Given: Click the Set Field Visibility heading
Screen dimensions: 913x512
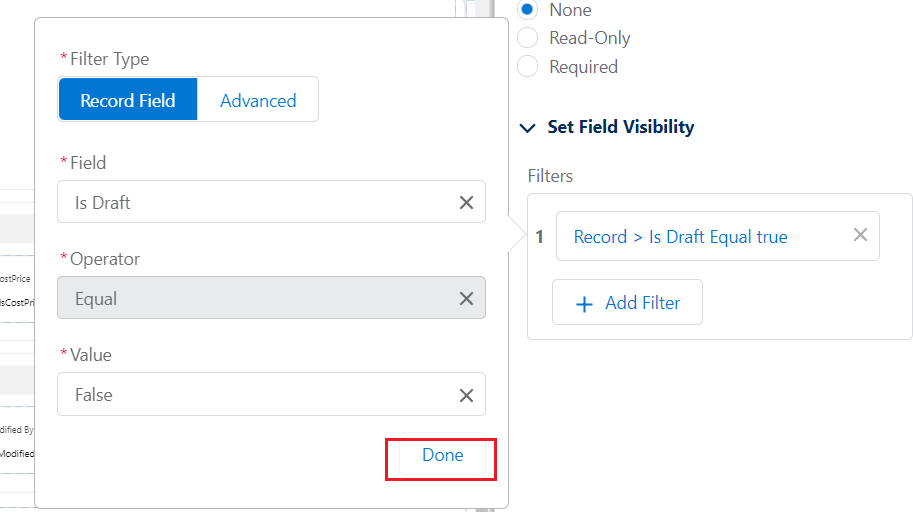Looking at the screenshot, I should (x=621, y=127).
